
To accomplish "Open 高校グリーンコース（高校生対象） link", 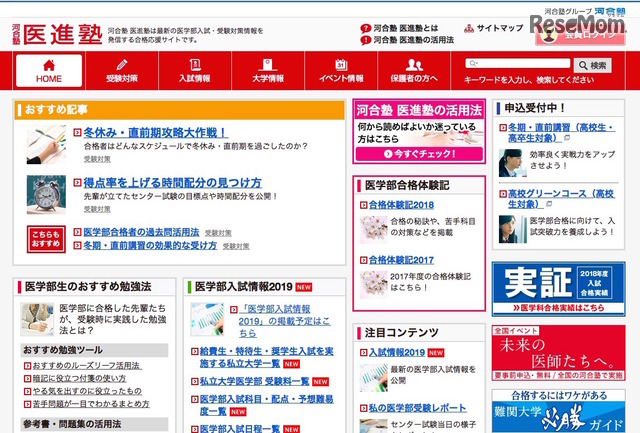I will (x=561, y=199).
